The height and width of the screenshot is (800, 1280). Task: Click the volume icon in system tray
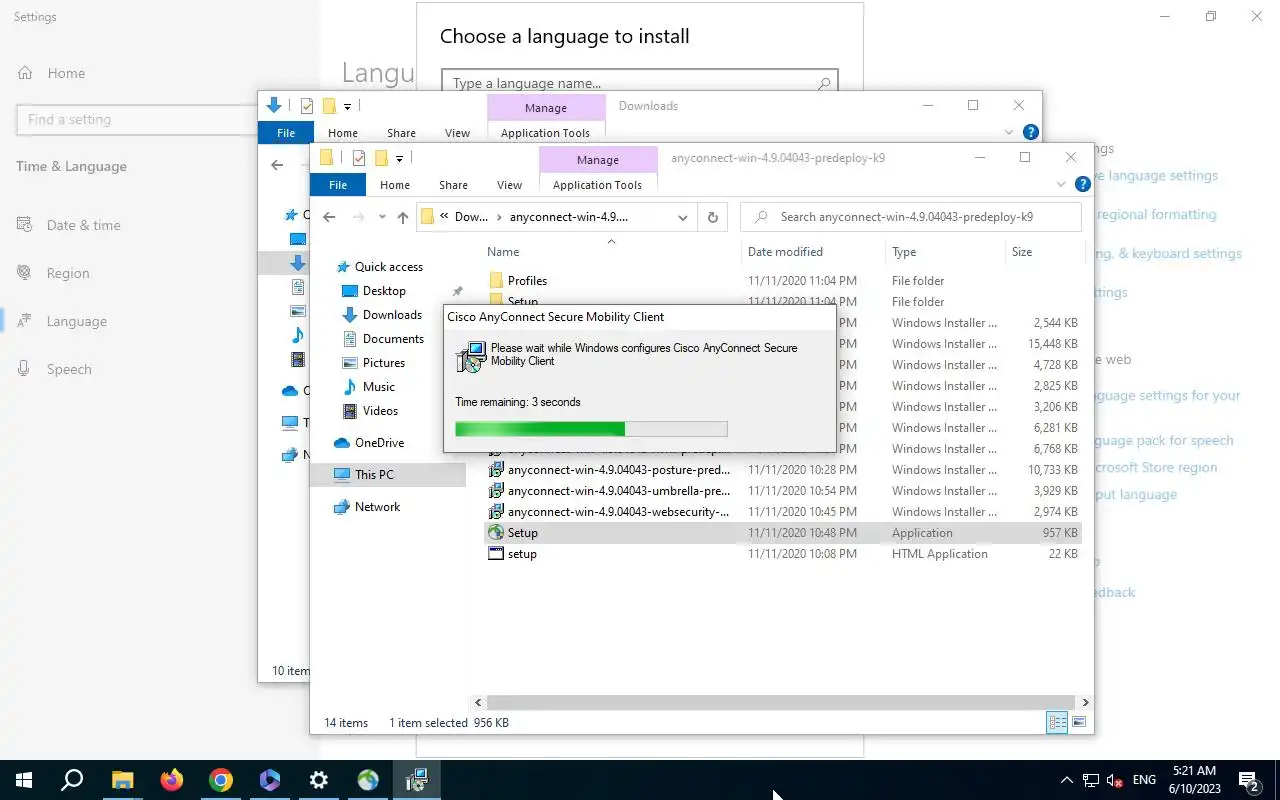1115,780
